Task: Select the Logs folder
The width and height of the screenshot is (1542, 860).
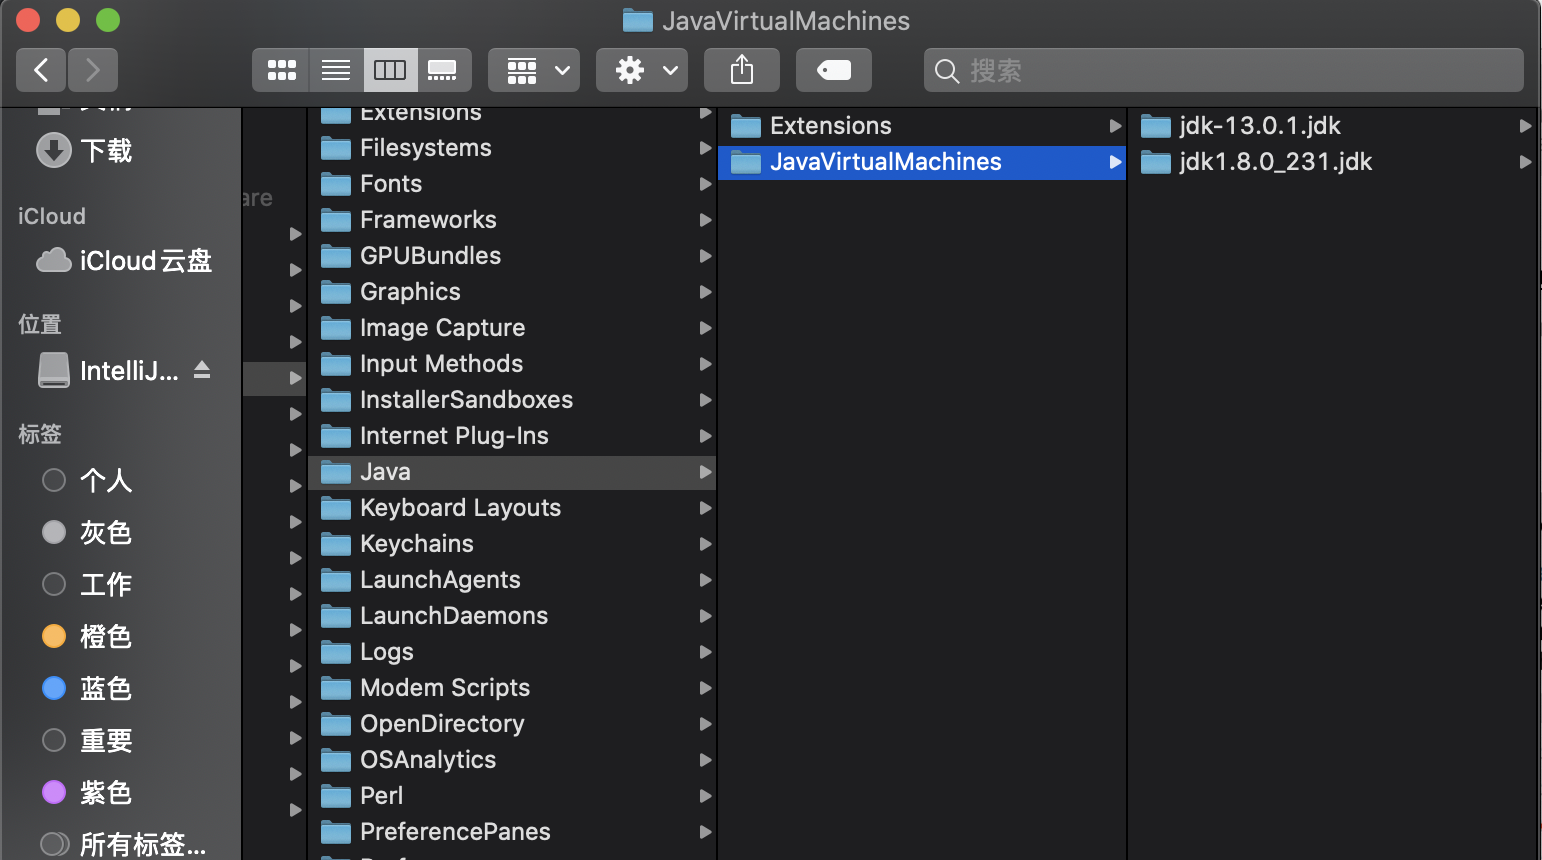Action: tap(512, 652)
